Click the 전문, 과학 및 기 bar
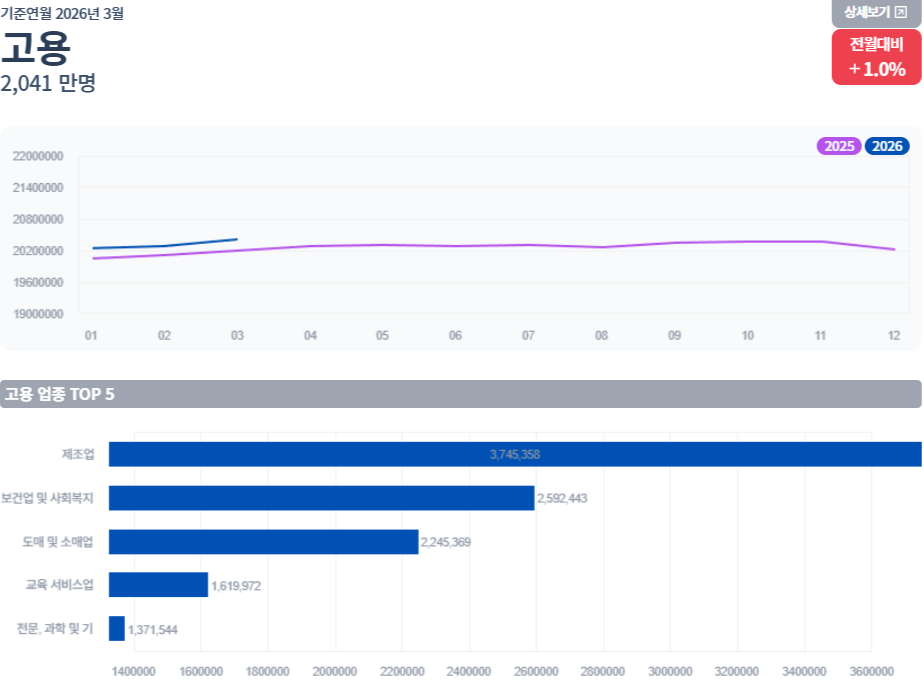Image resolution: width=924 pixels, height=690 pixels. [x=117, y=628]
